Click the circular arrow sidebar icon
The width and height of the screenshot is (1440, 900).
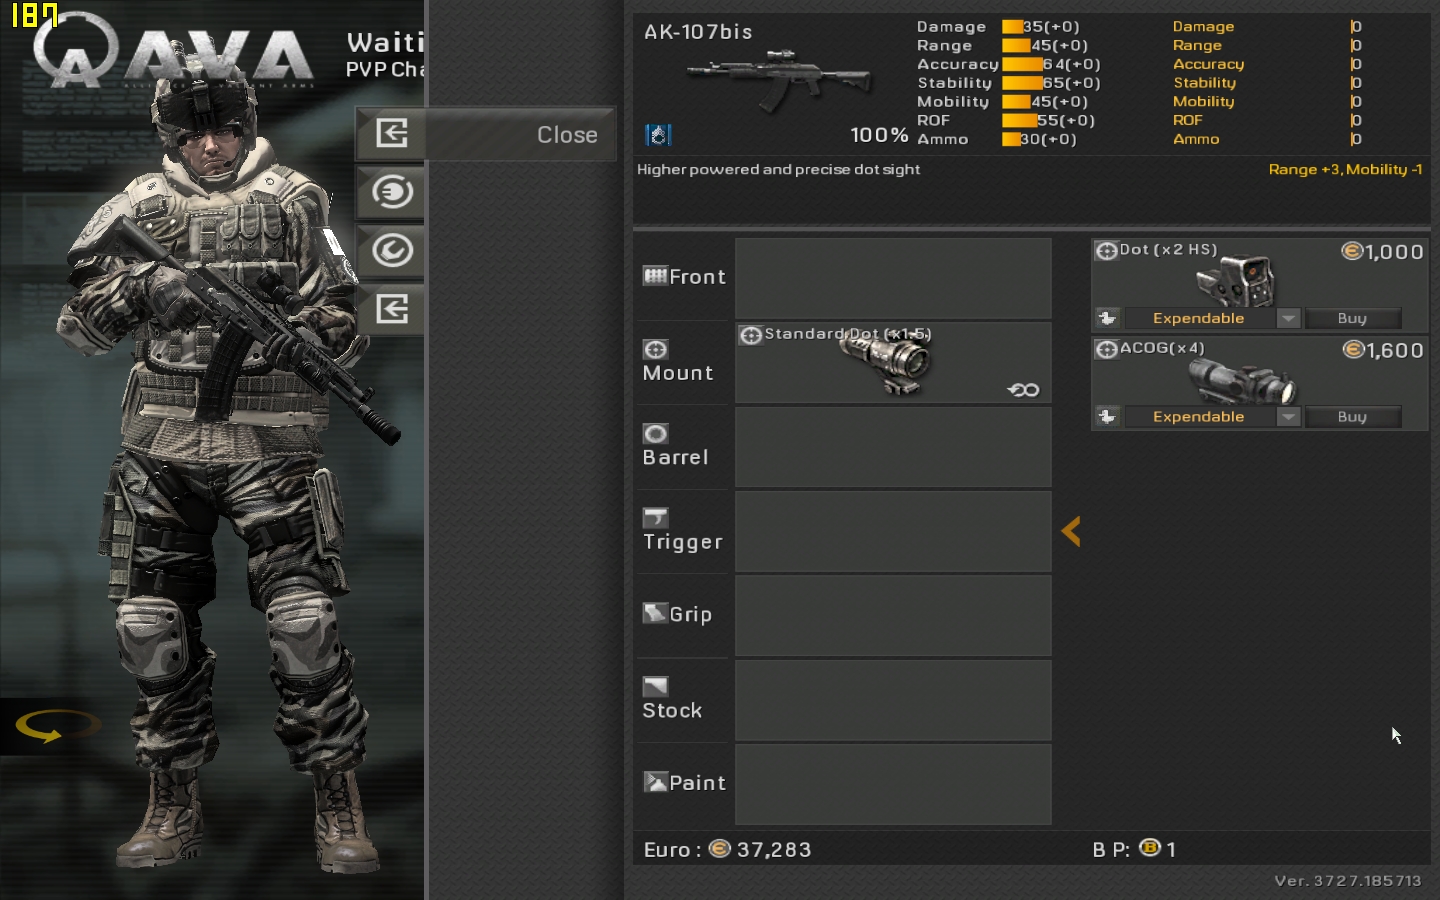tap(392, 250)
